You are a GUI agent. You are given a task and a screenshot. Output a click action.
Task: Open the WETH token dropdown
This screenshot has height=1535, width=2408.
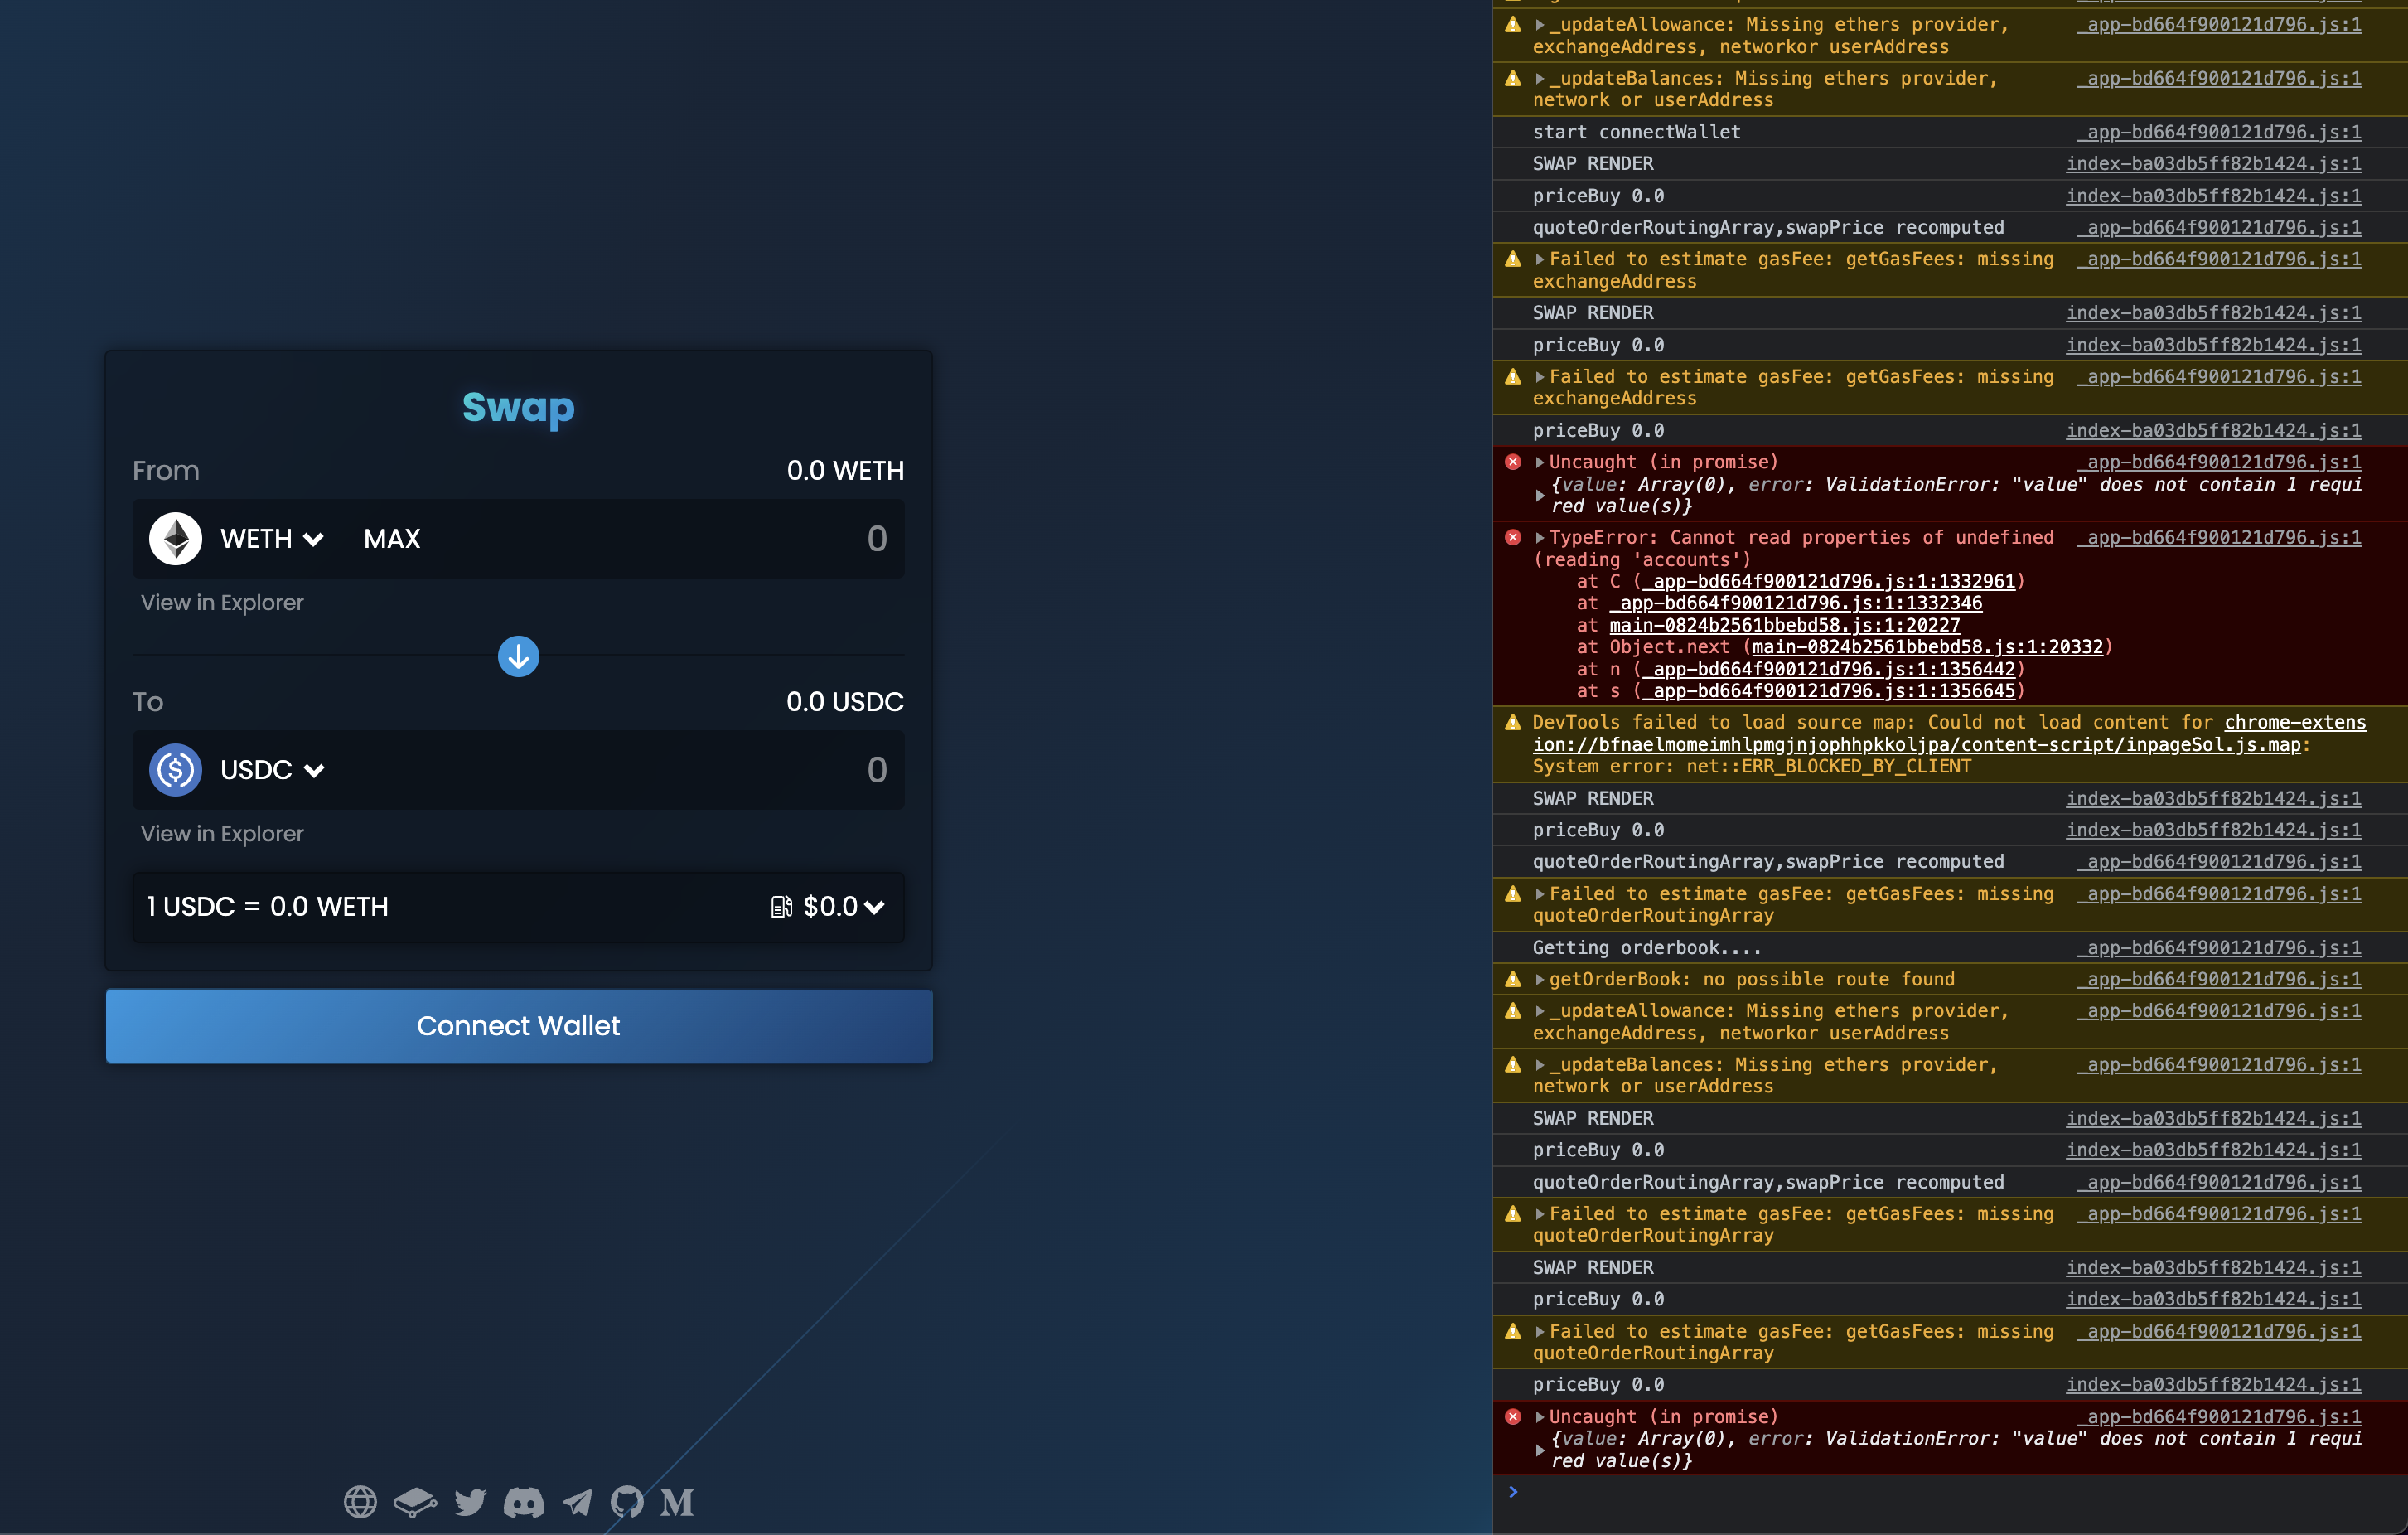pos(270,539)
